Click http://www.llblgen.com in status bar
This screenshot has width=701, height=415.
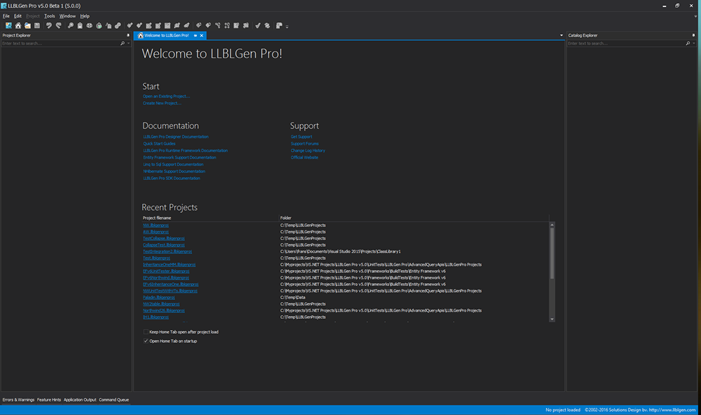672,410
